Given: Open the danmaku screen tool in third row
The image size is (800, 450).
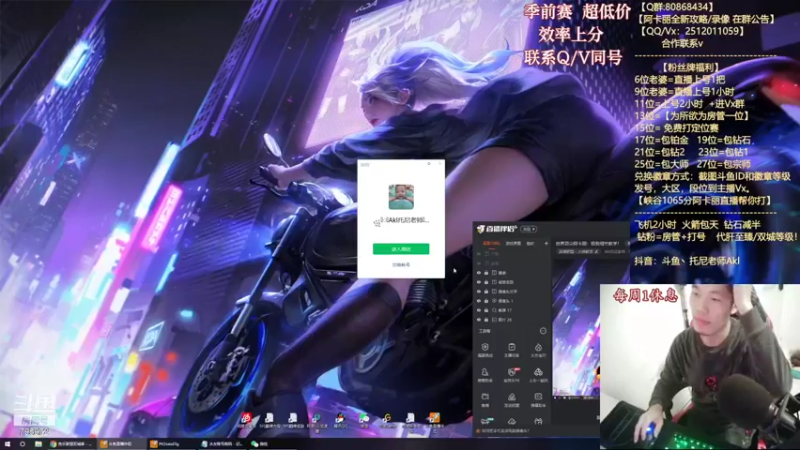Looking at the screenshot, I should (x=538, y=399).
